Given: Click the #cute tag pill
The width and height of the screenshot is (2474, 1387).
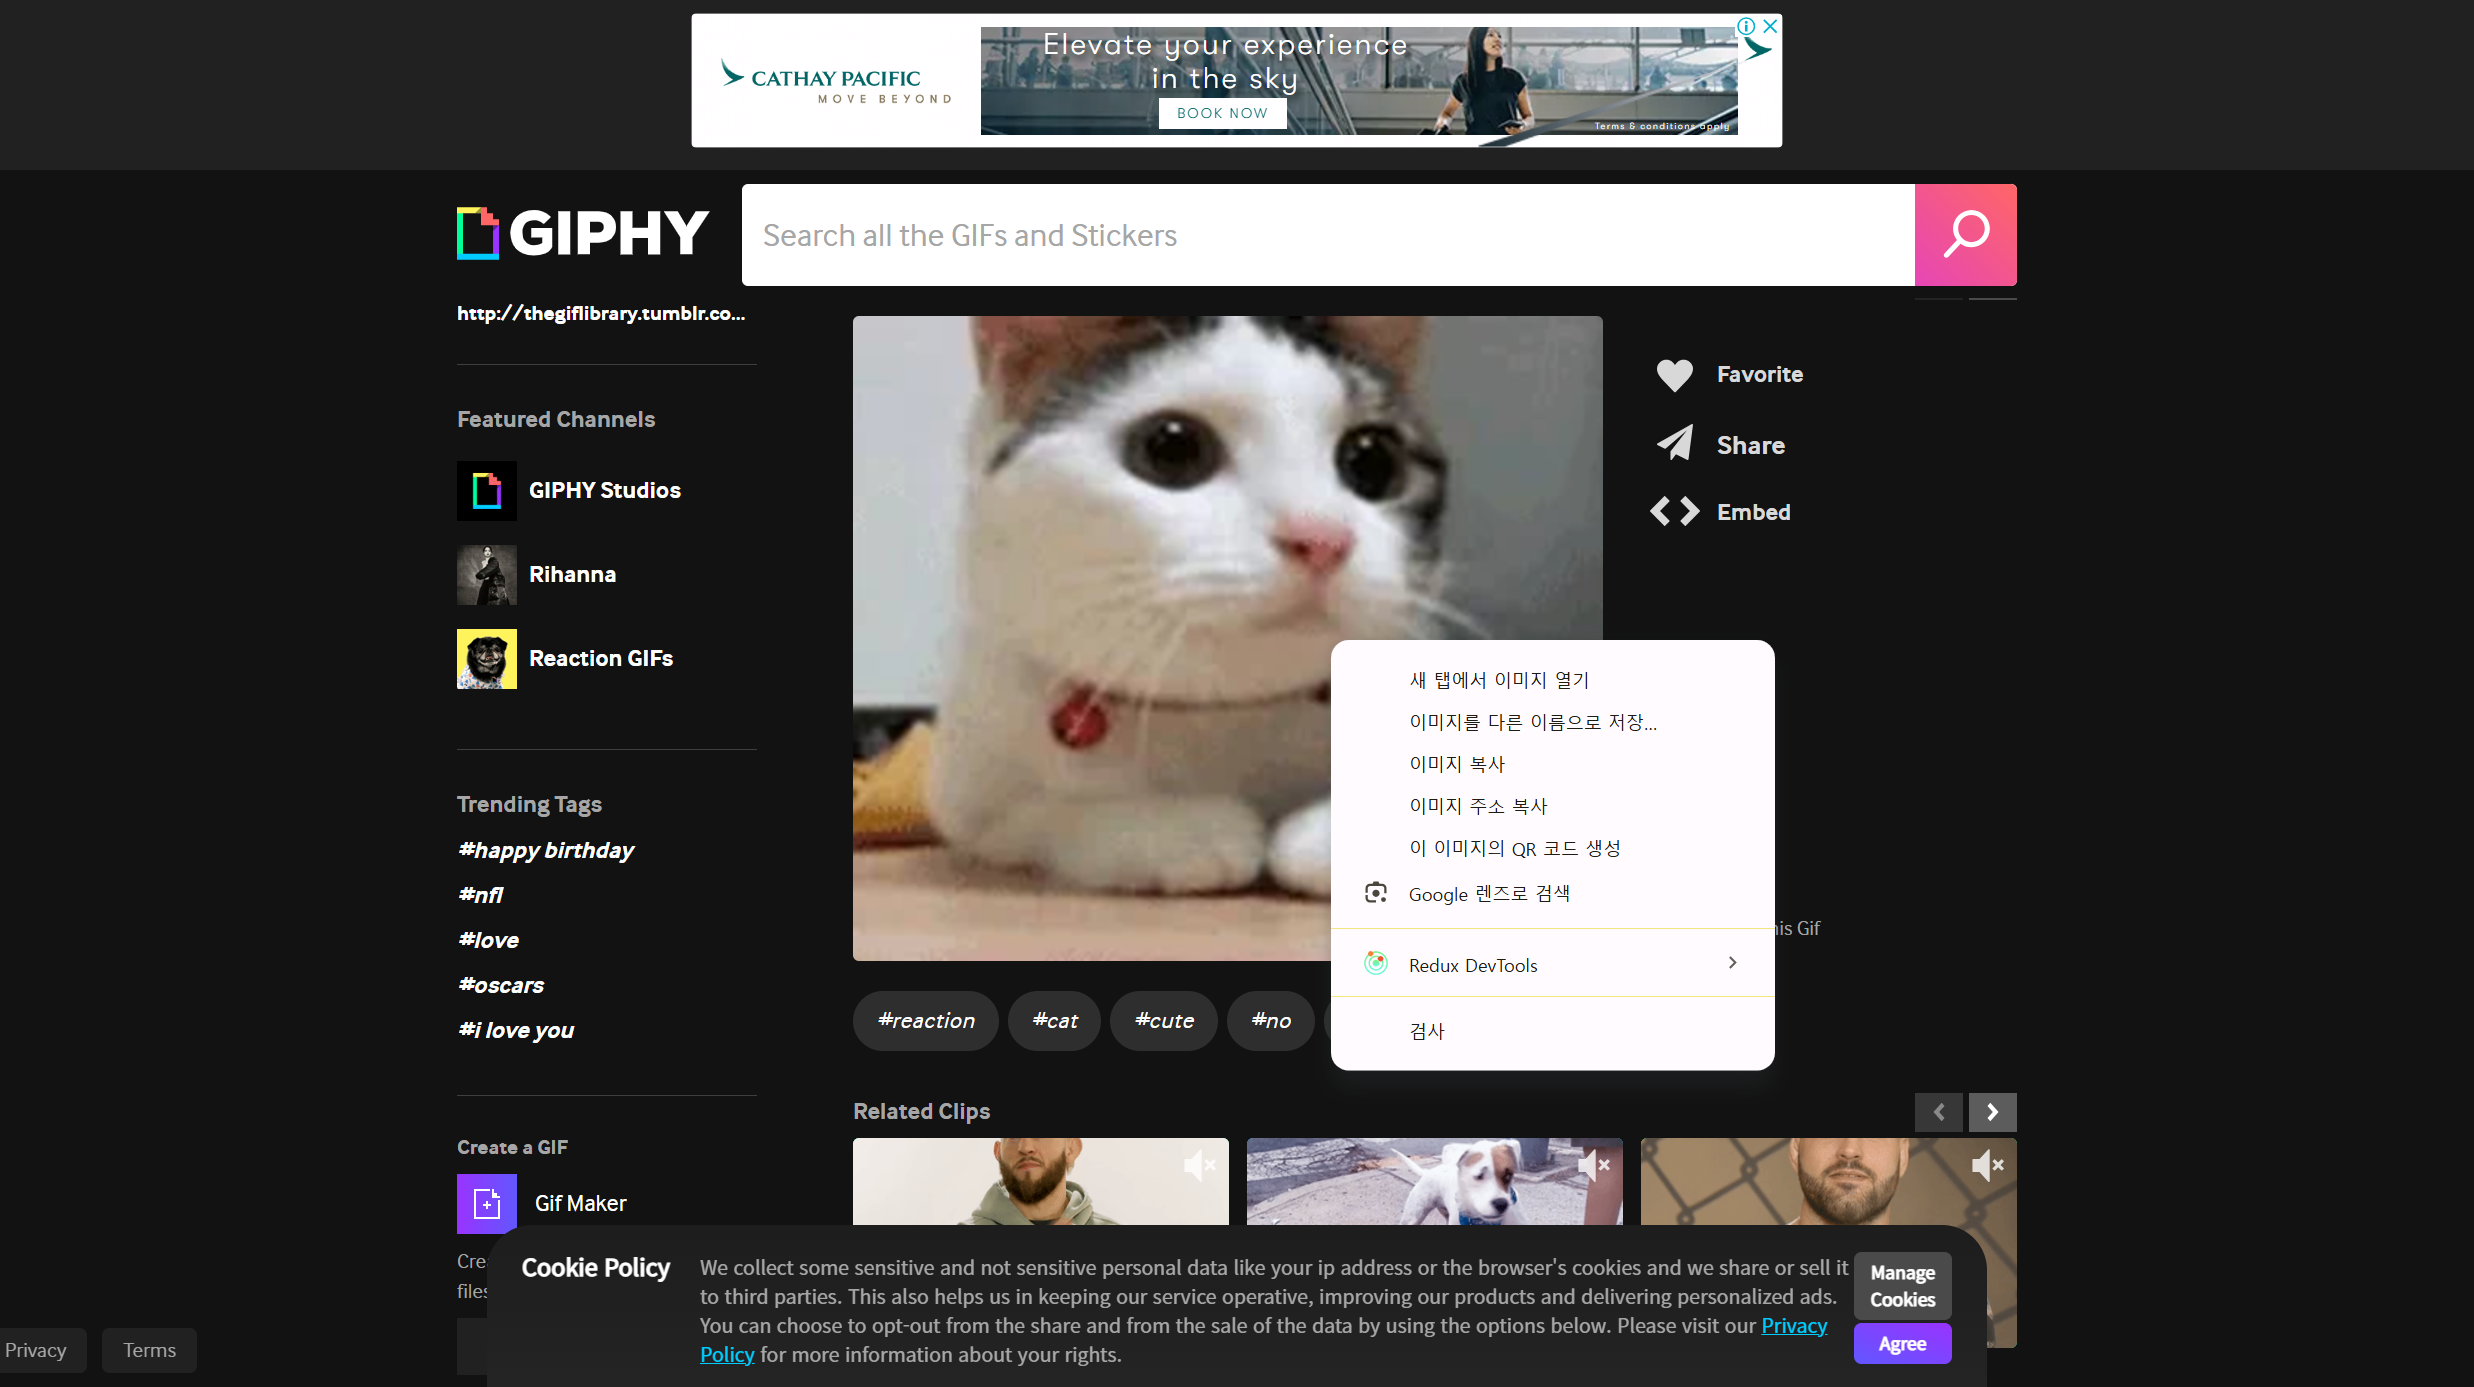Looking at the screenshot, I should tap(1164, 1021).
